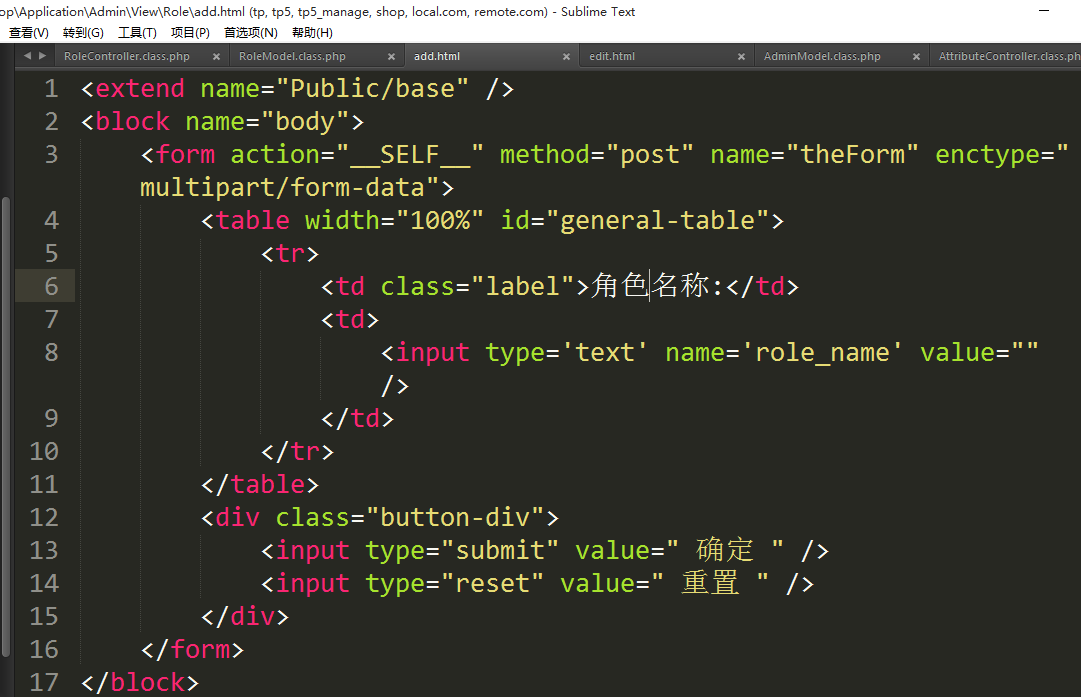The image size is (1081, 697).
Task: Close the AdminModel.class.php tab
Action: coord(916,57)
